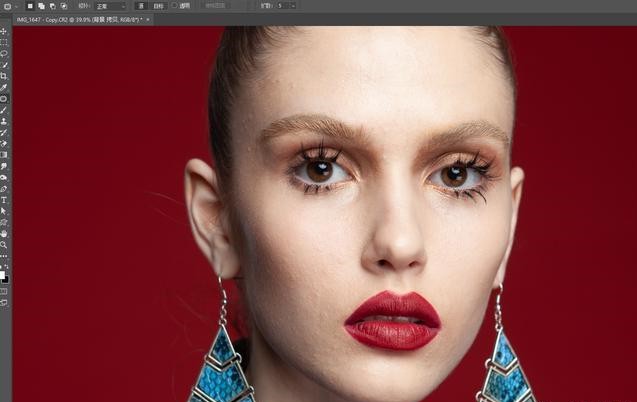Image resolution: width=637 pixels, height=402 pixels.
Task: Click the 扩散 value field showing 5
Action: [x=282, y=6]
